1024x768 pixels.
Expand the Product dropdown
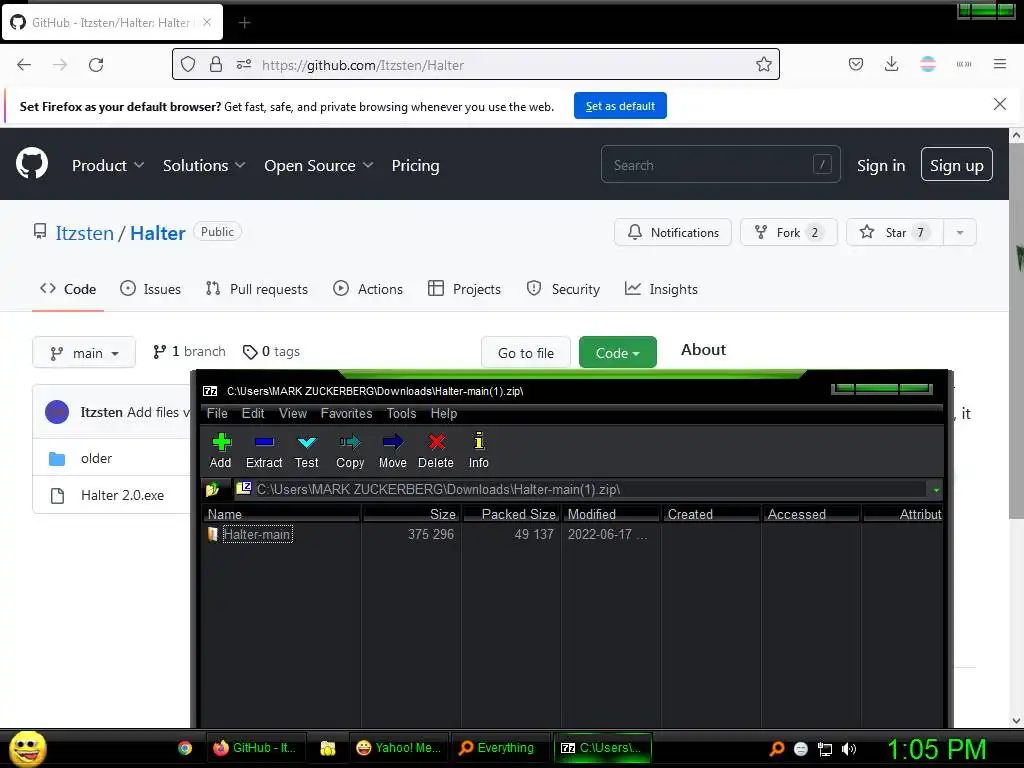(x=108, y=165)
